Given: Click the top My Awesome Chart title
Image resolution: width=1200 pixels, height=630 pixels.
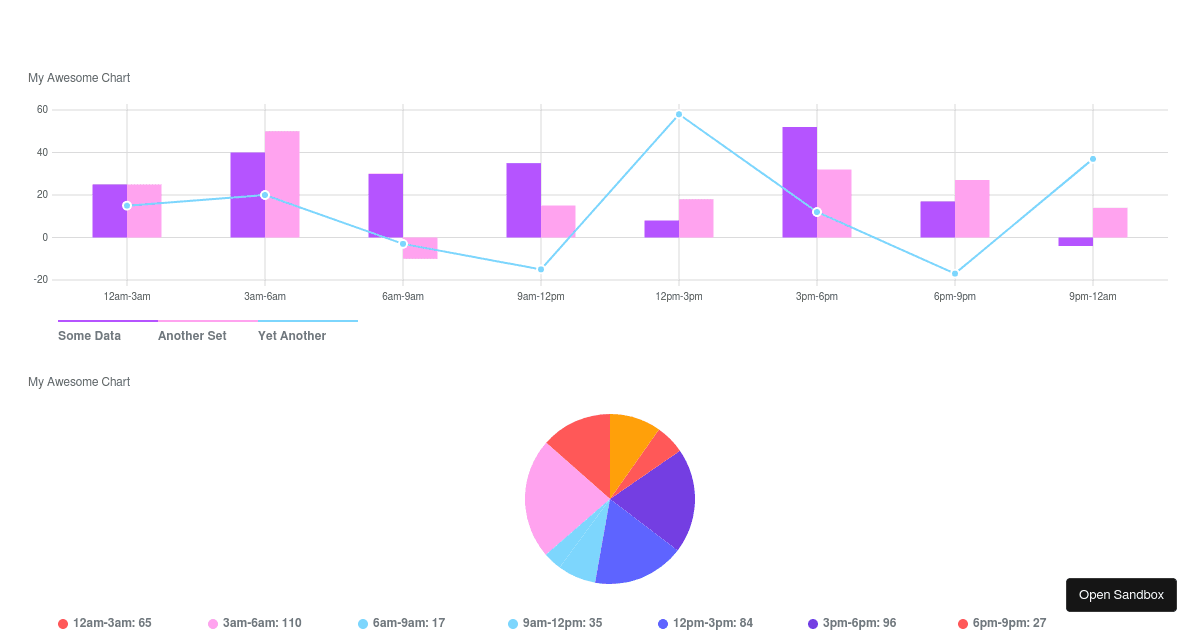Looking at the screenshot, I should 79,77.
